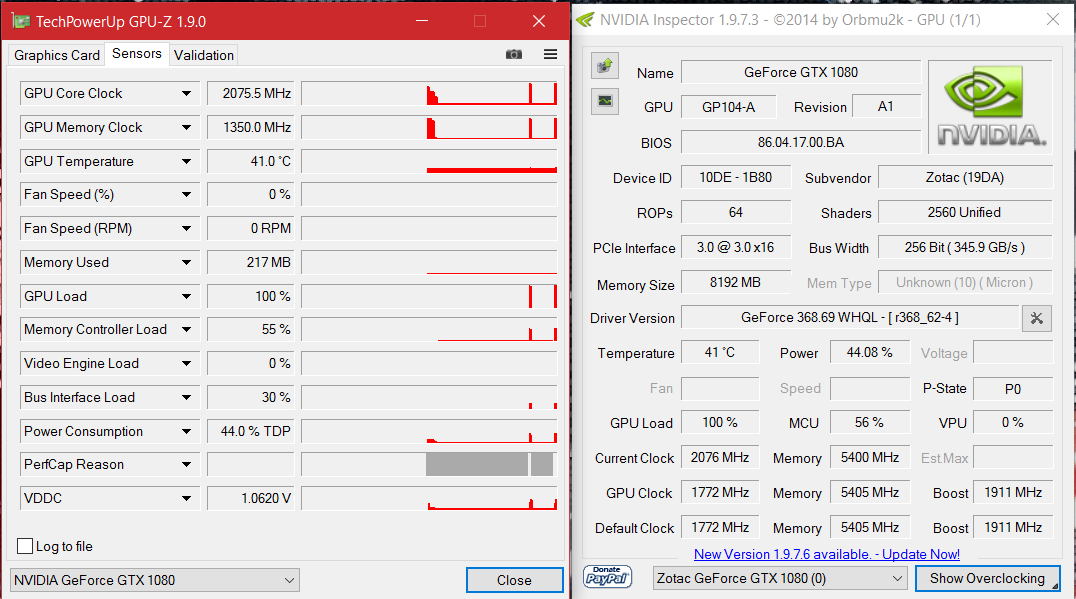Viewport: 1076px width, 599px height.
Task: Click the Close button in GPU-Z
Action: tap(514, 580)
